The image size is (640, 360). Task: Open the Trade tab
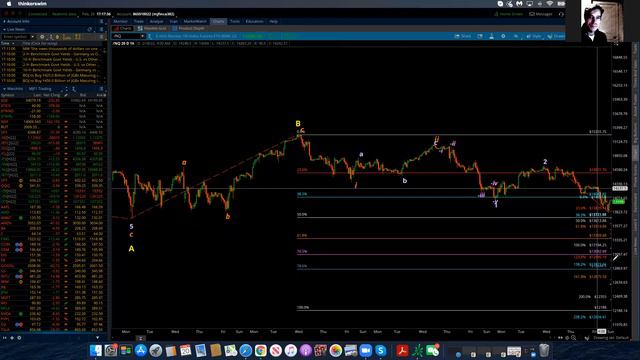point(139,21)
